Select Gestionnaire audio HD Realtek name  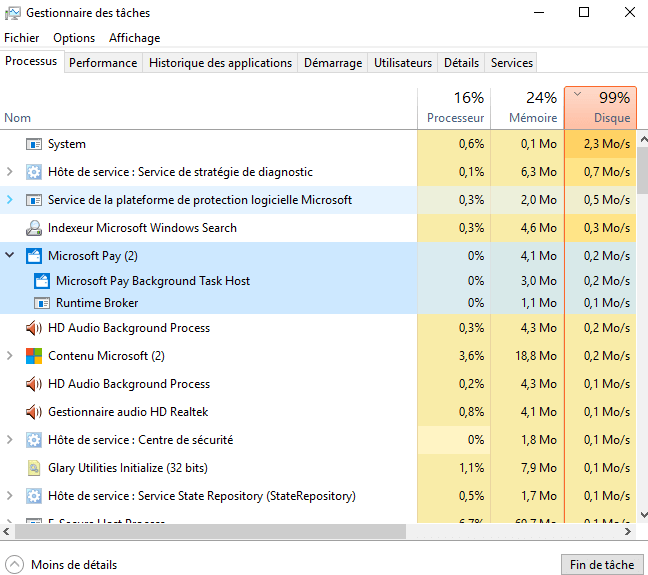(x=128, y=412)
